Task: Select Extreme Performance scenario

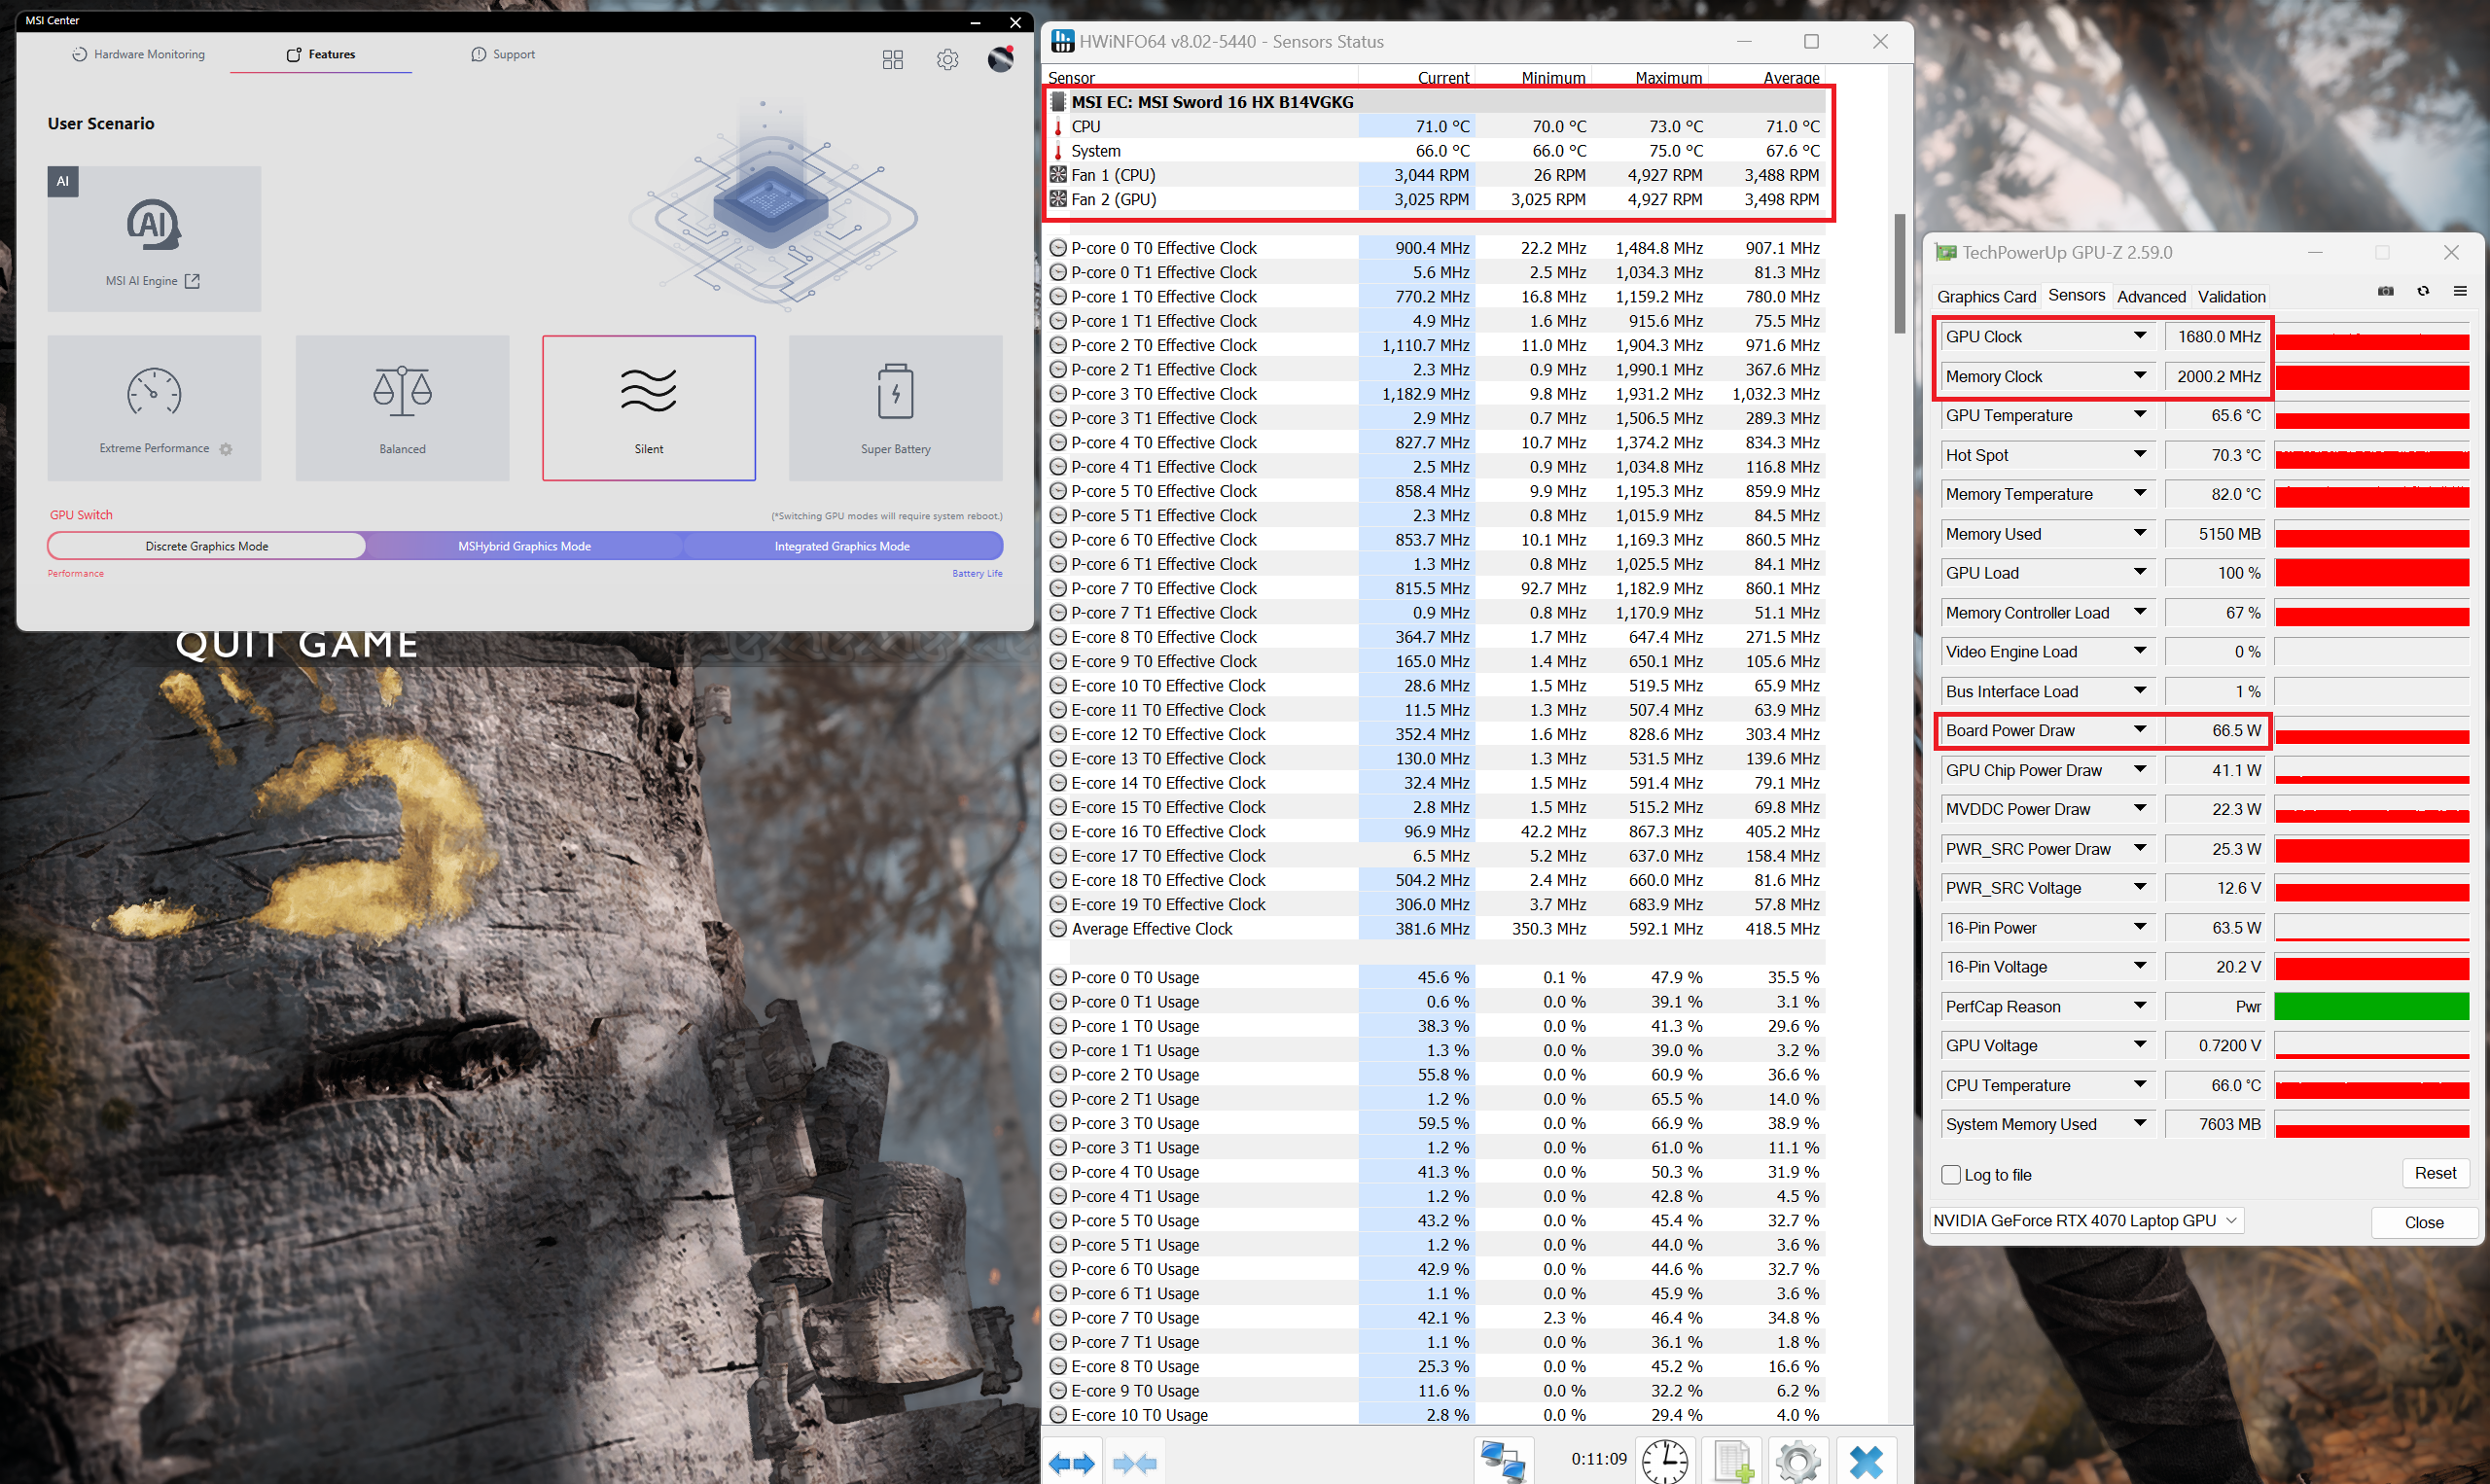Action: coord(154,407)
